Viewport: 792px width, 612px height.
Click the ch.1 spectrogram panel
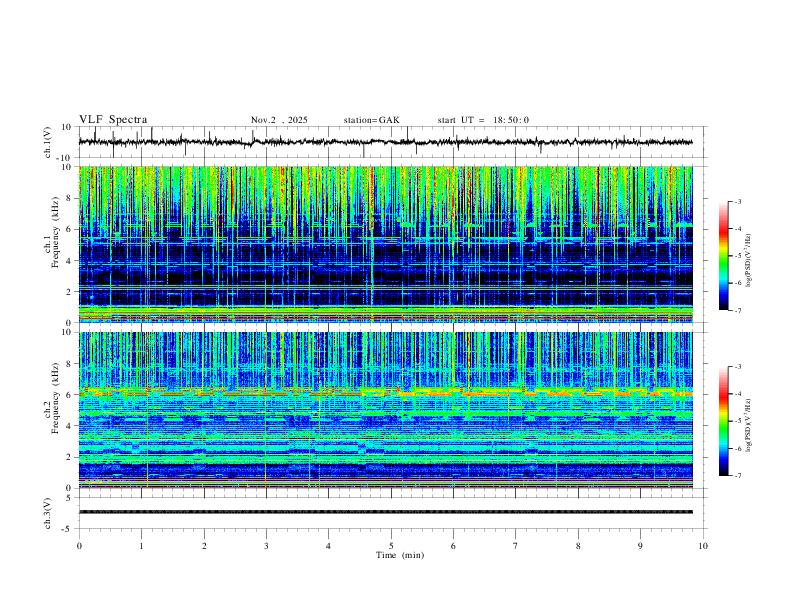386,244
